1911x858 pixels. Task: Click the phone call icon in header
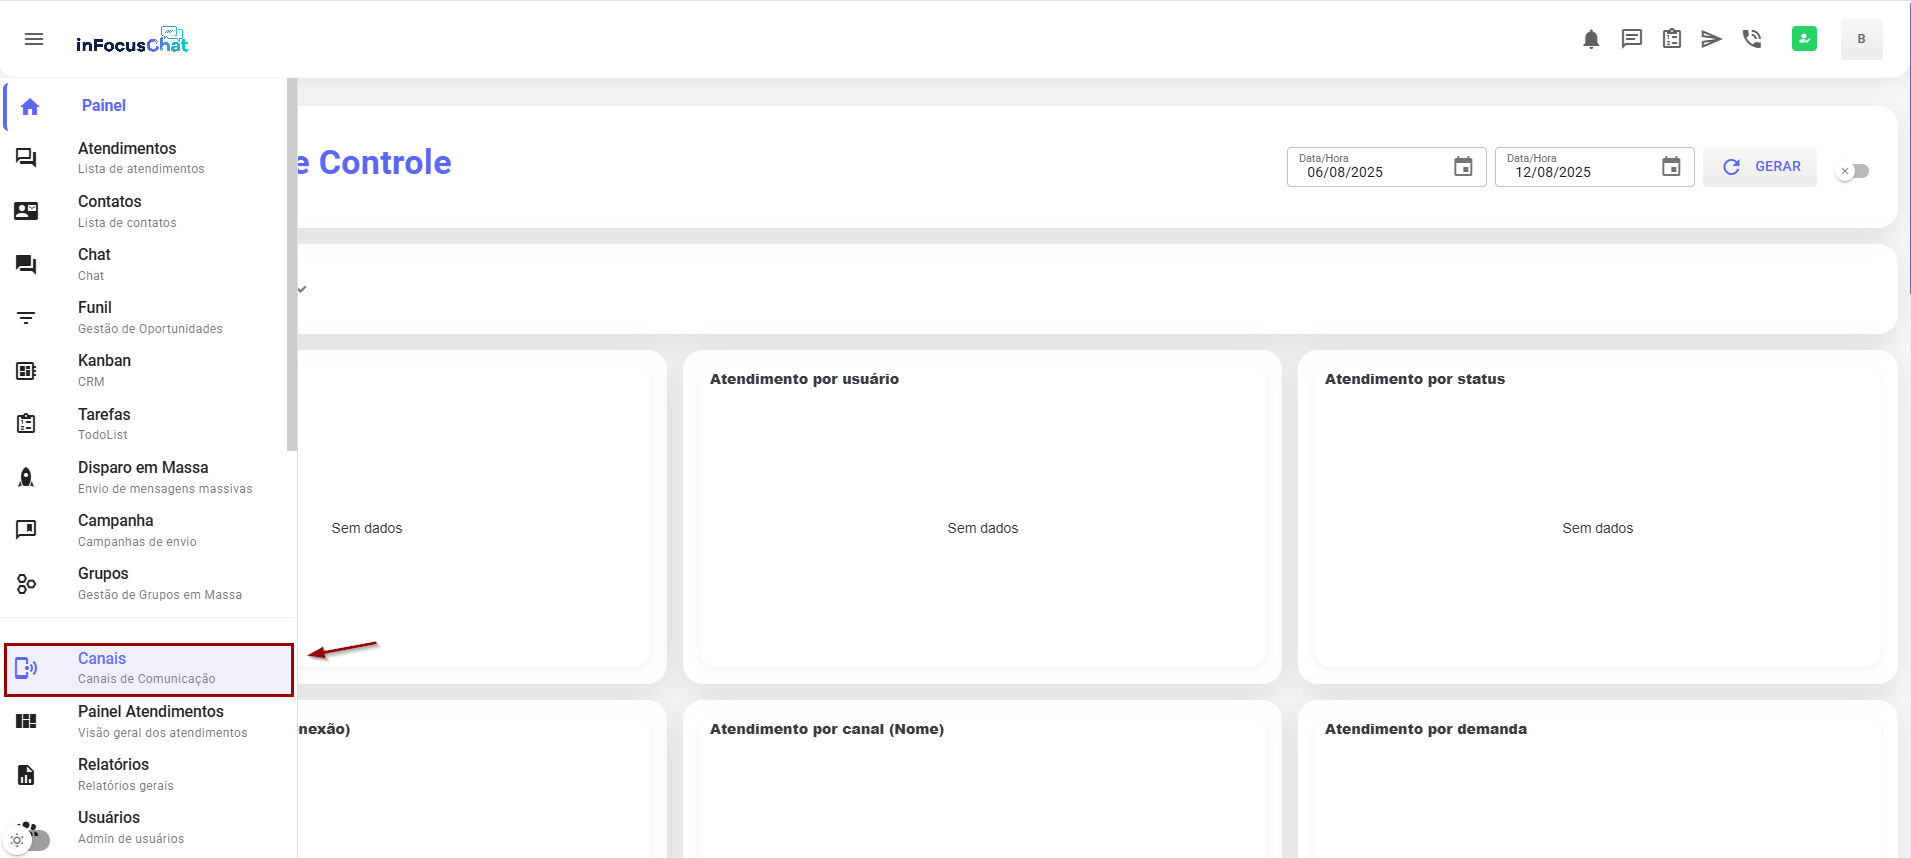click(x=1751, y=39)
